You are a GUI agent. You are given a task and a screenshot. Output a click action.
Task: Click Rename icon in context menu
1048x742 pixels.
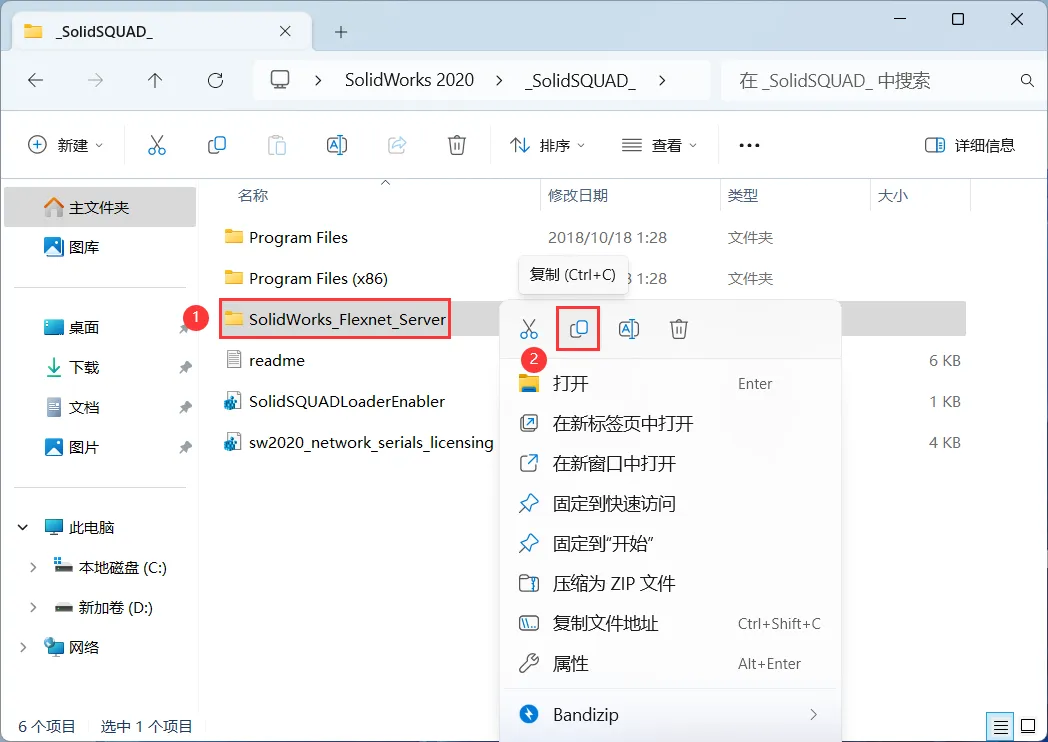[x=629, y=329]
